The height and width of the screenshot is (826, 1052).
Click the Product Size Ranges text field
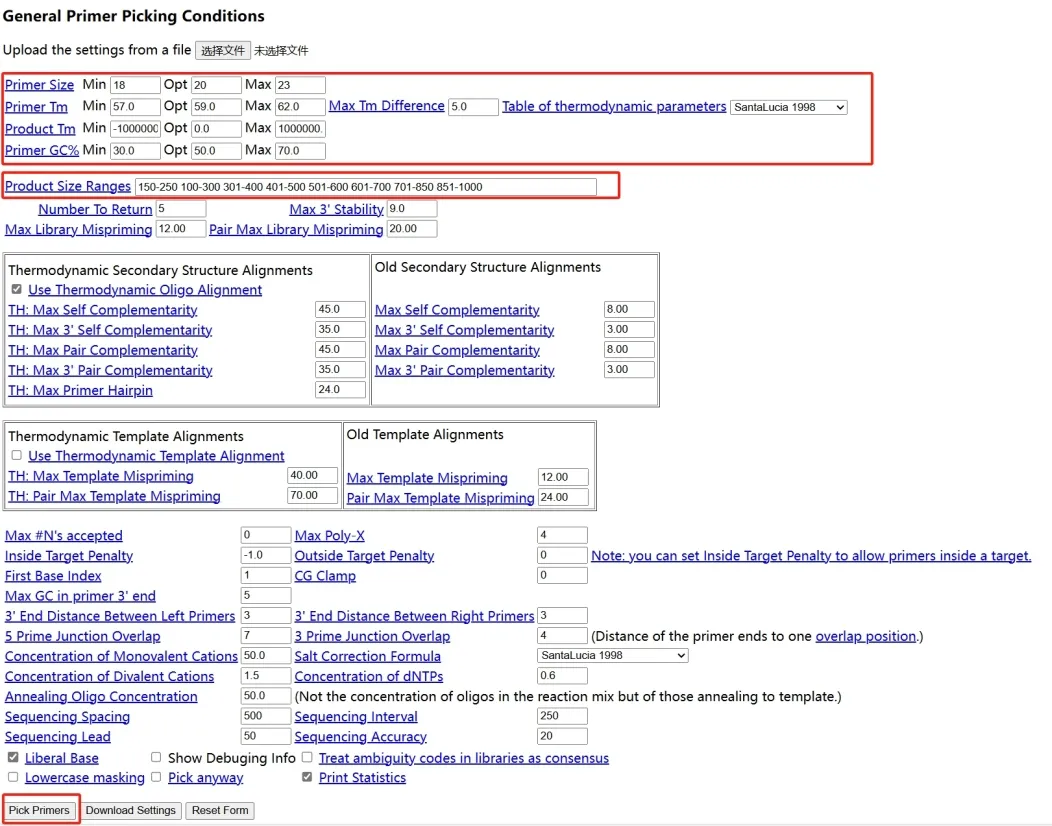click(x=366, y=187)
